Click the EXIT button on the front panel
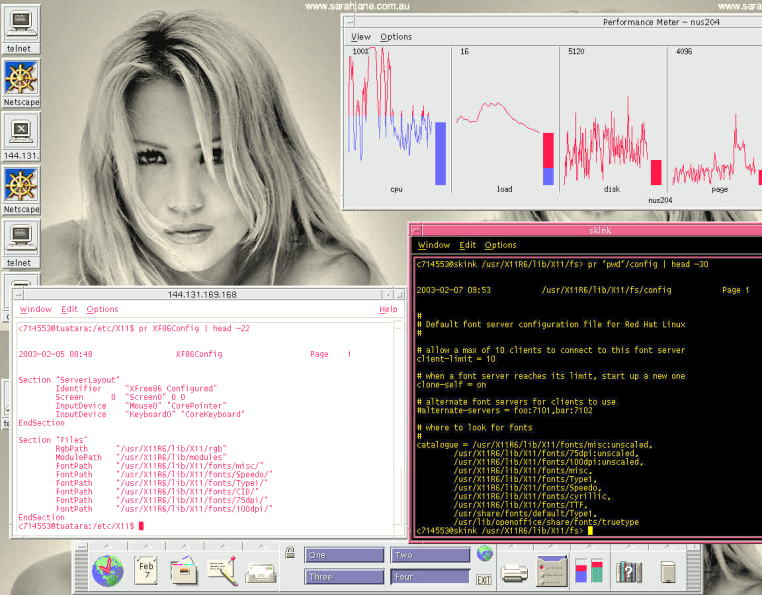This screenshot has height=595, width=762. pos(484,579)
